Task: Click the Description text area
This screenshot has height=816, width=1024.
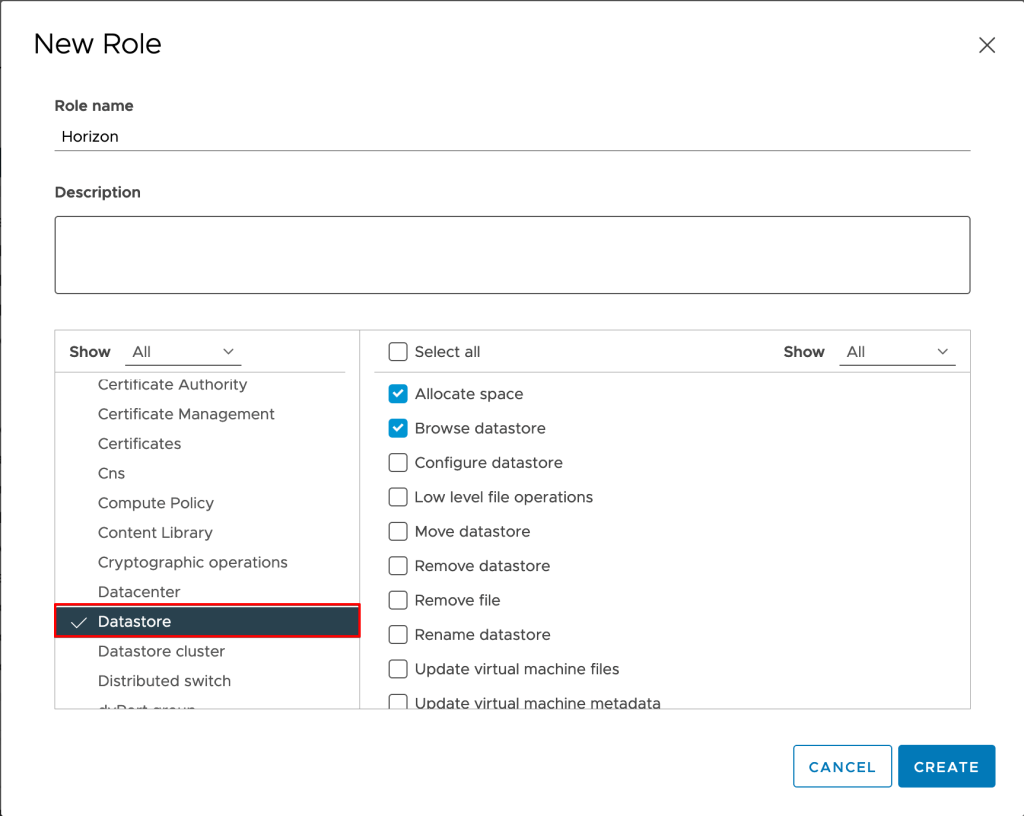Action: point(511,255)
